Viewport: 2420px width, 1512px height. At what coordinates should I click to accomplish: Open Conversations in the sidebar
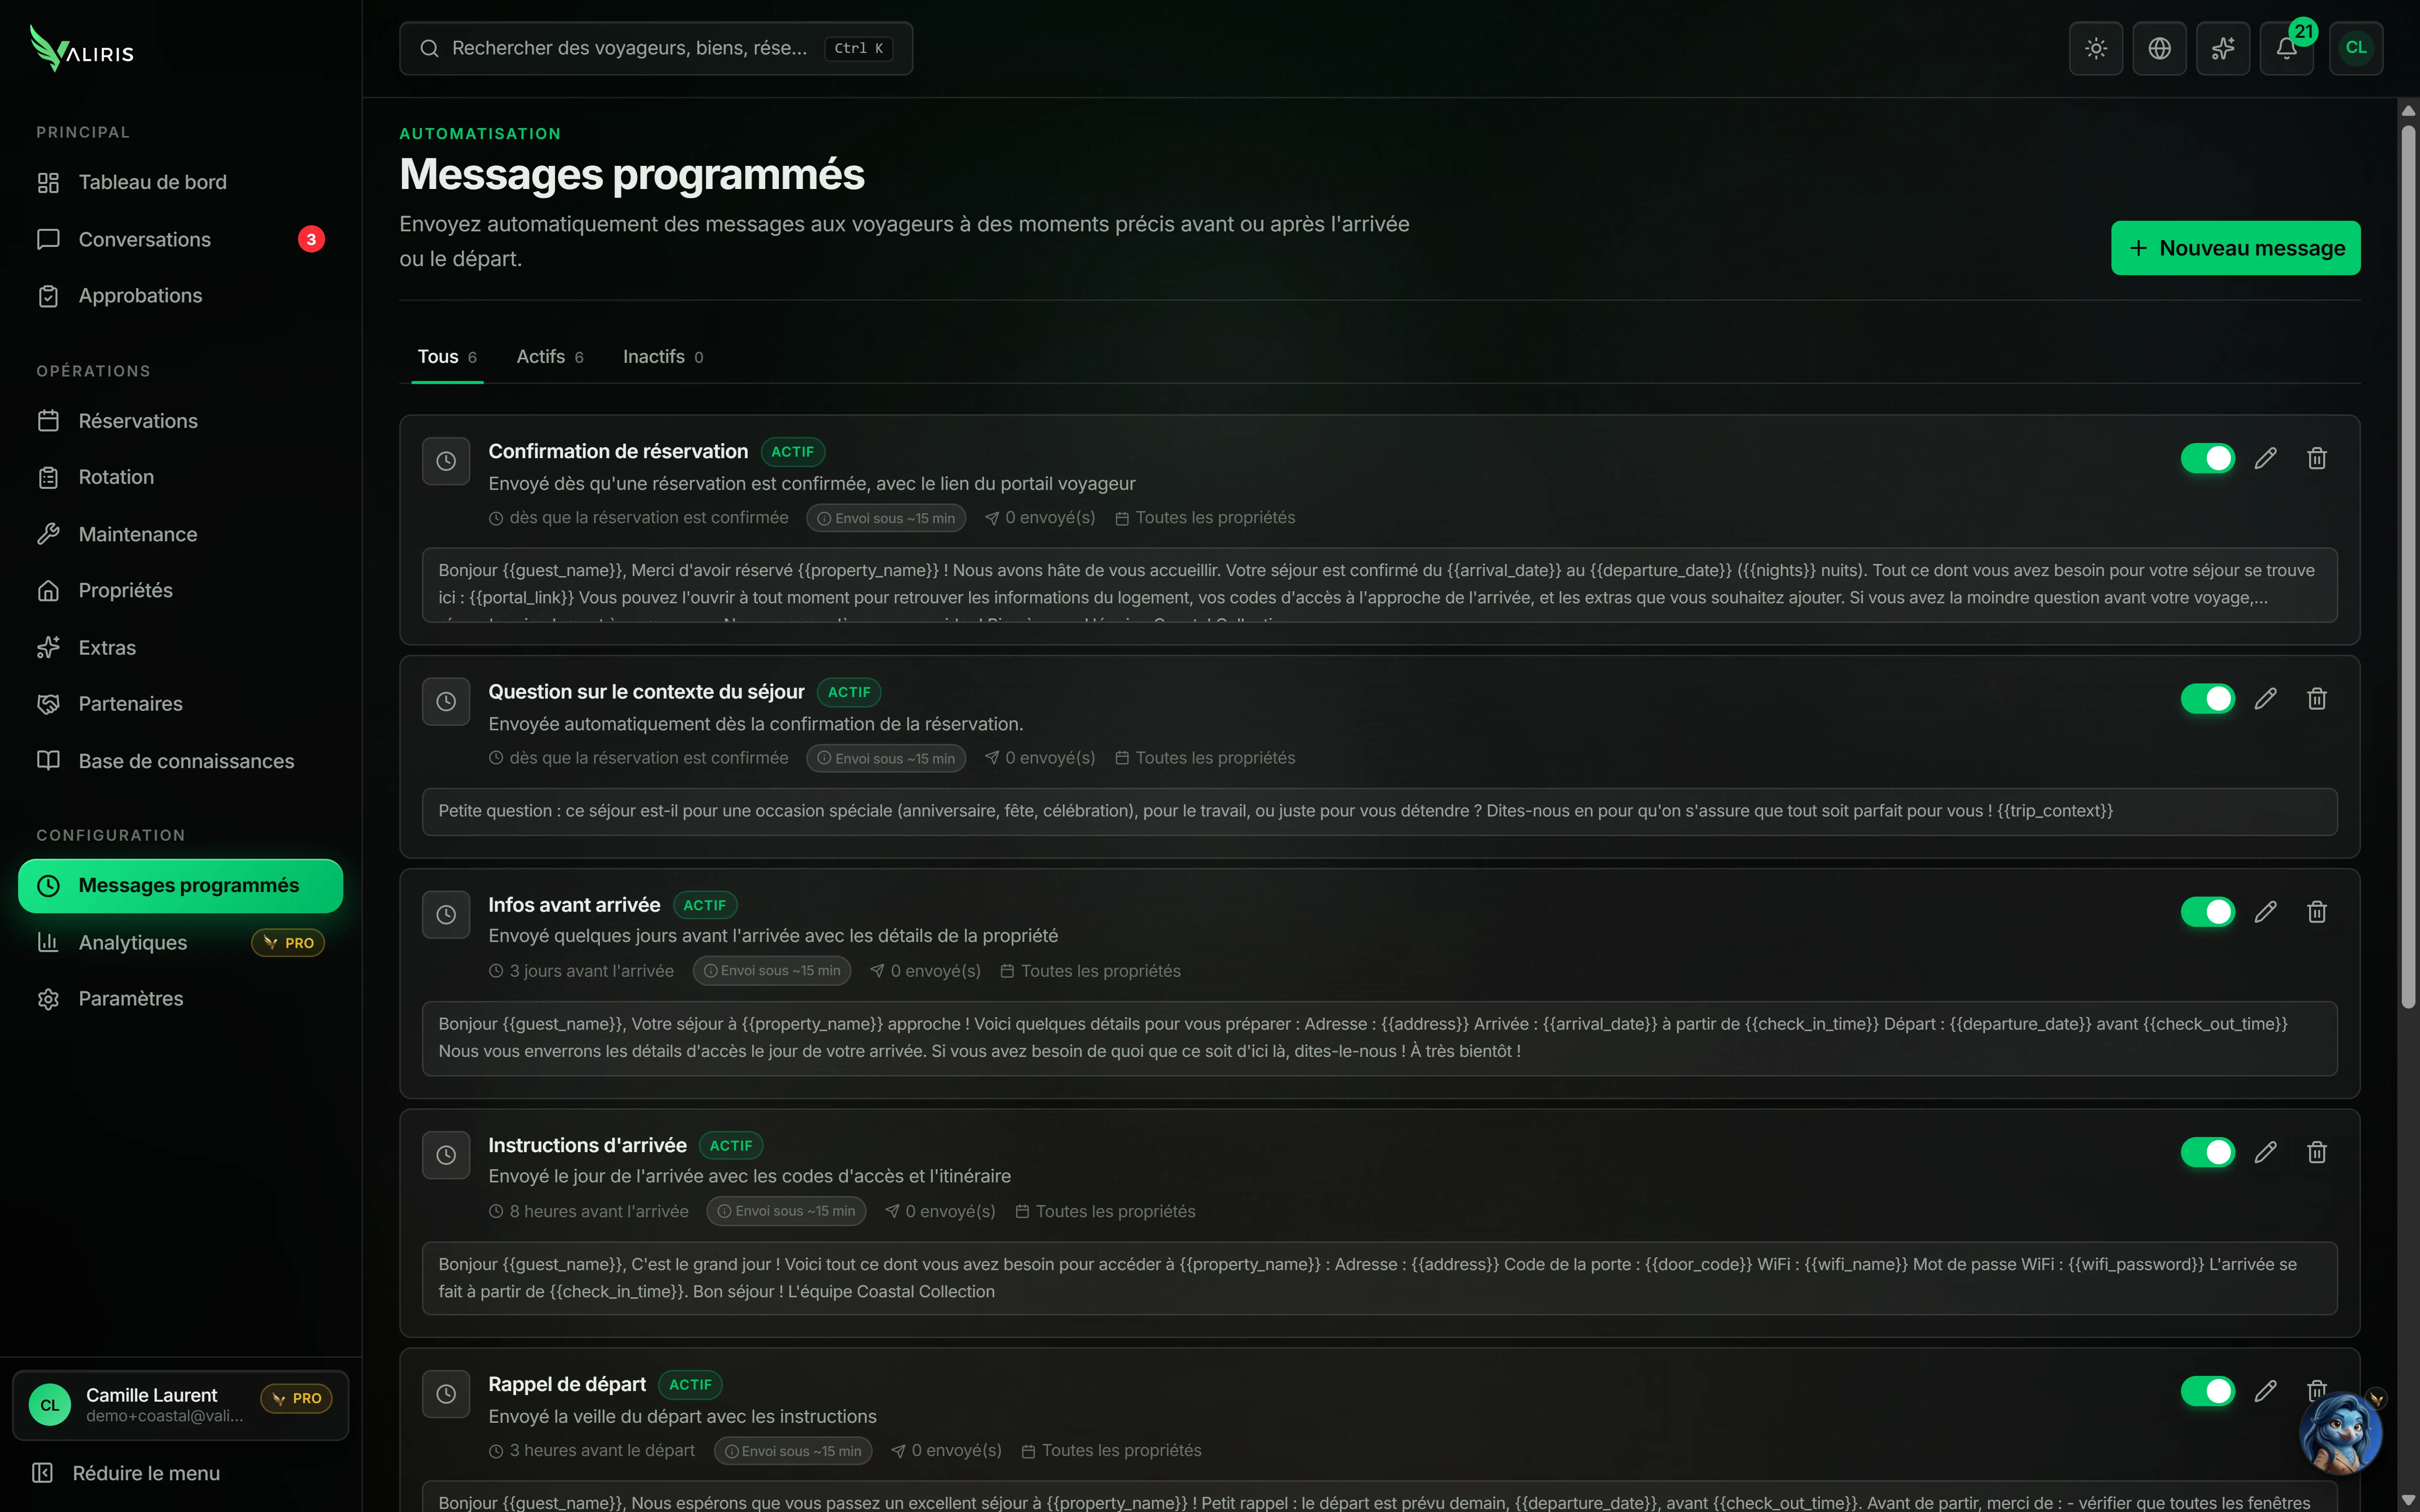[181, 239]
